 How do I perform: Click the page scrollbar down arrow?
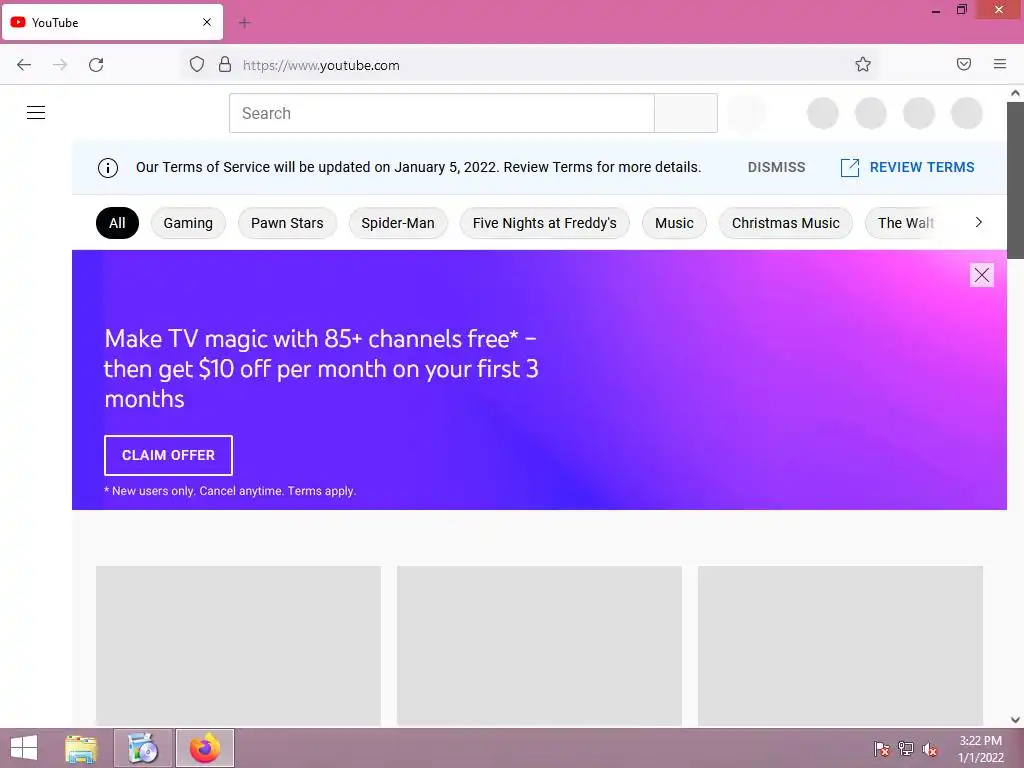(1015, 720)
